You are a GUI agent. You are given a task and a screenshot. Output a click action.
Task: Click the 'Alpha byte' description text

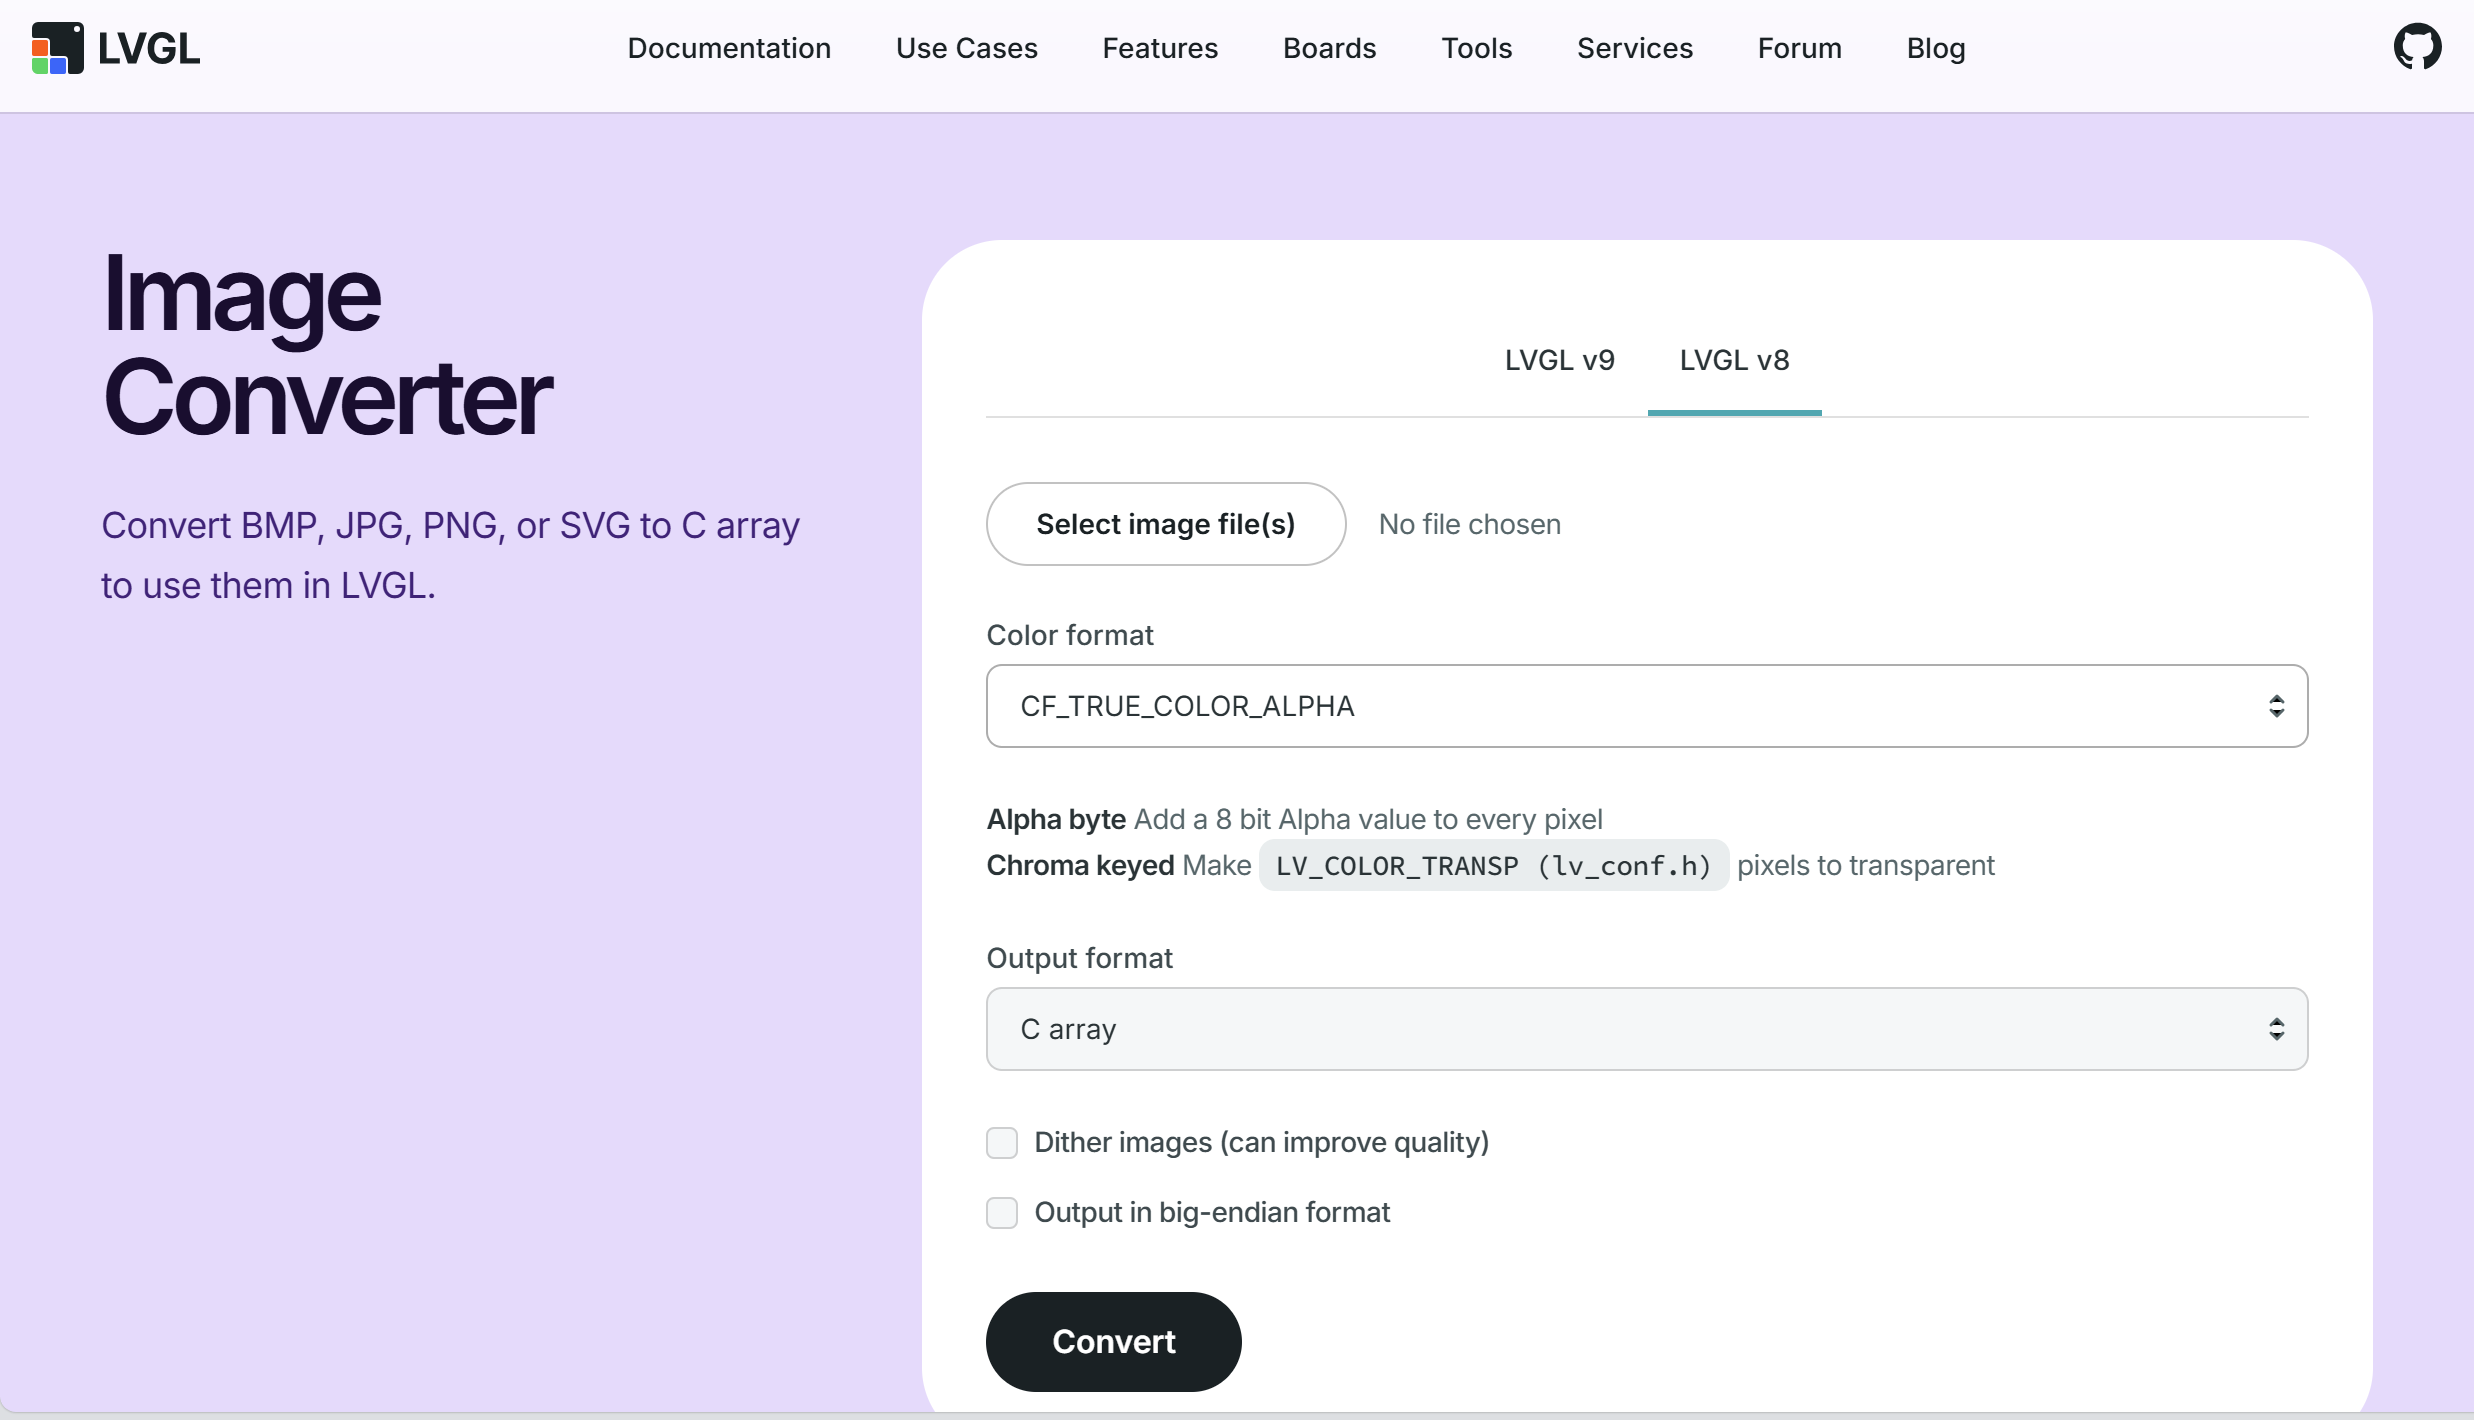(x=1294, y=819)
